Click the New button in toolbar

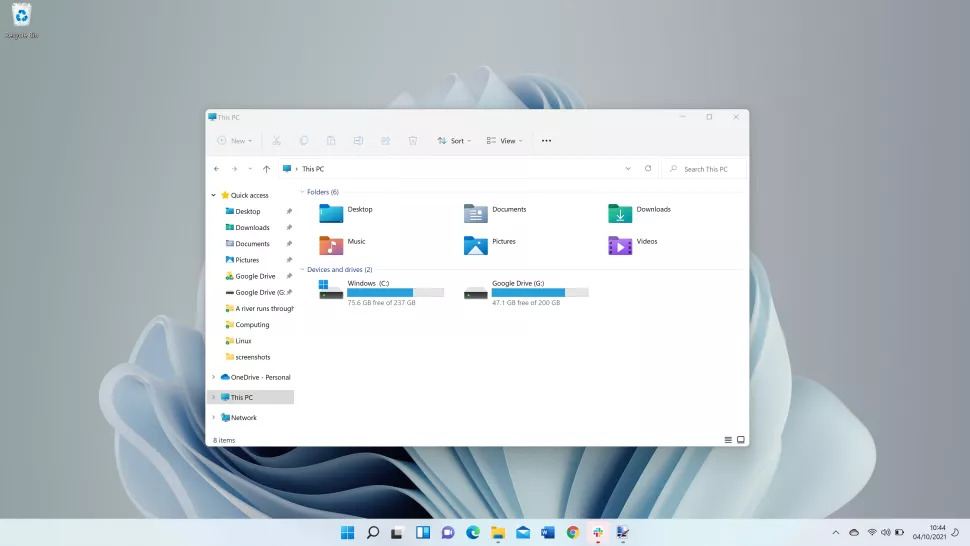pyautogui.click(x=234, y=141)
